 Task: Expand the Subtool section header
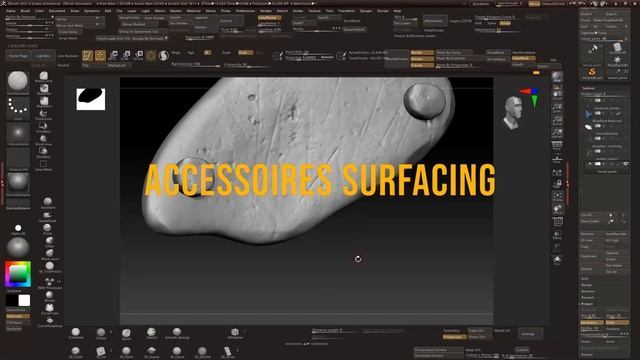pyautogui.click(x=588, y=88)
